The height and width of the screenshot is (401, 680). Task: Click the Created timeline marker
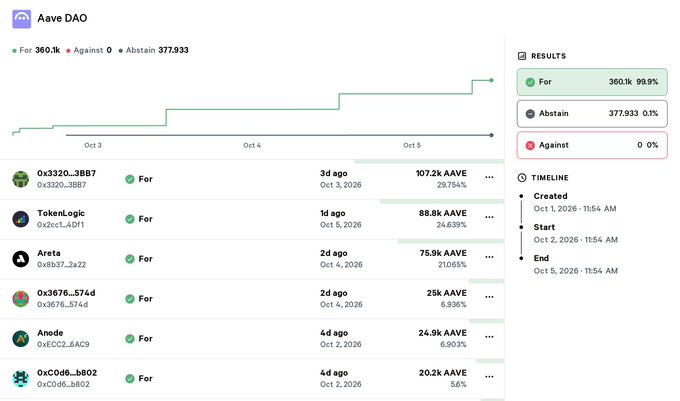click(521, 196)
